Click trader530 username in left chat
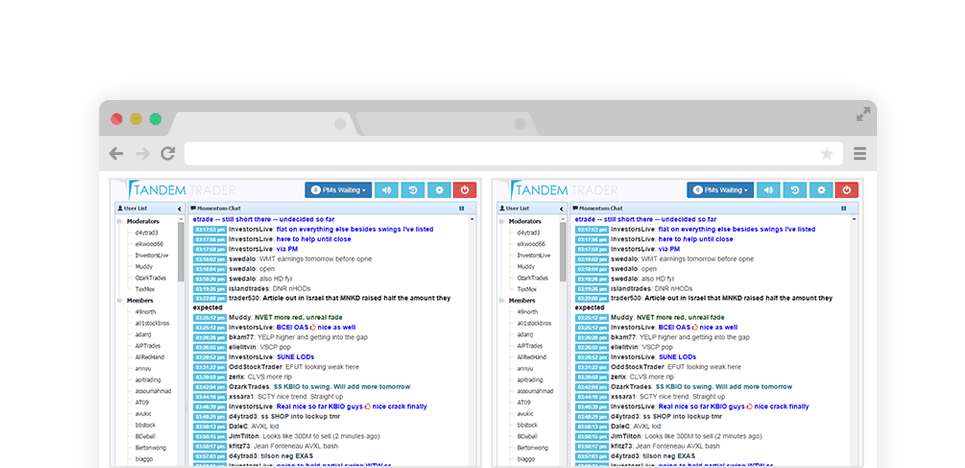Screen dimensions: 965x468 click(244, 298)
